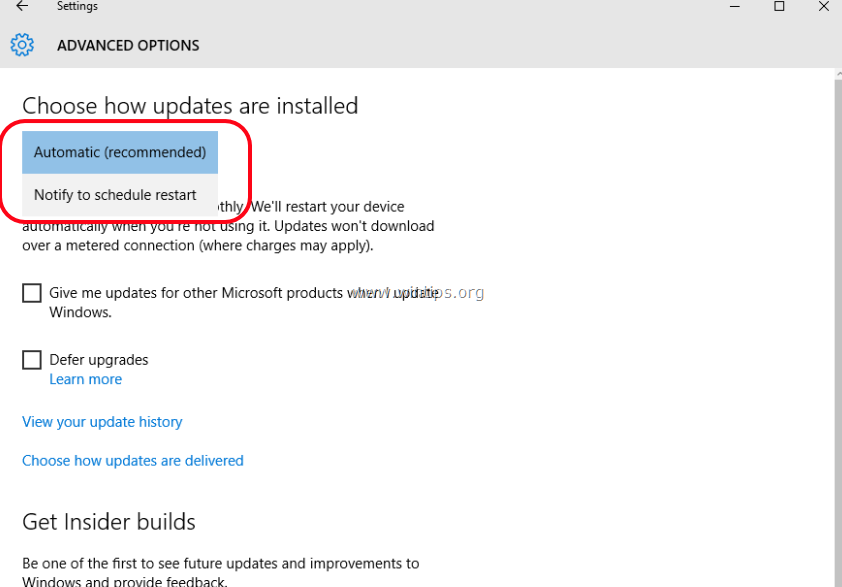Select the Automatic (recommended) option

(120, 152)
